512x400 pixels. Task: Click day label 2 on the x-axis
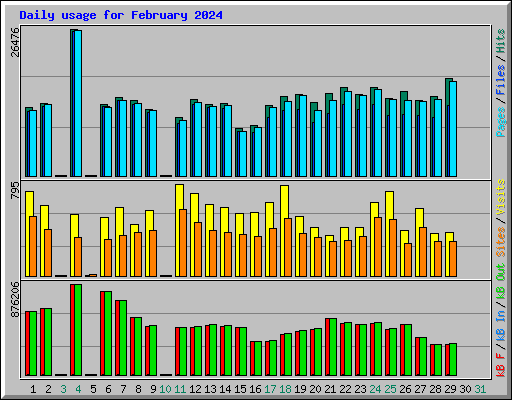pyautogui.click(x=48, y=389)
